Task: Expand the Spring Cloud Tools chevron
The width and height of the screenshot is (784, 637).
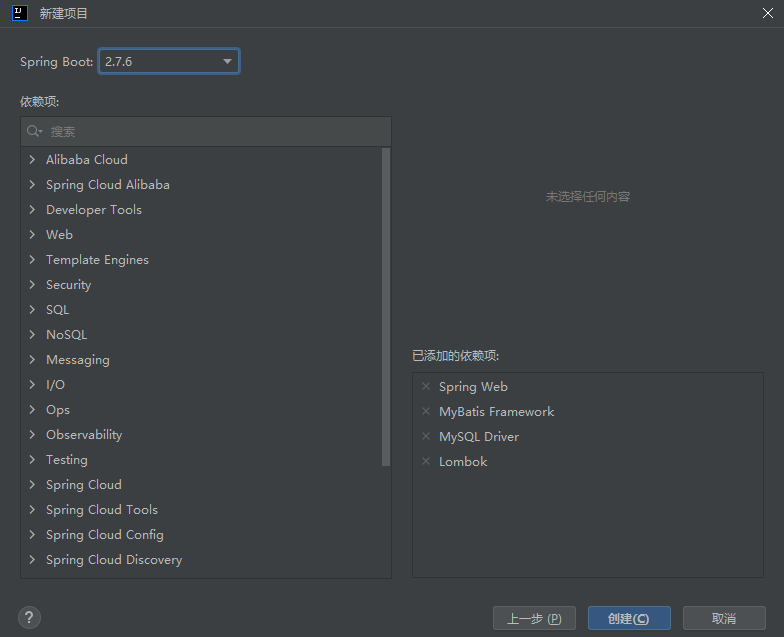Action: click(32, 510)
